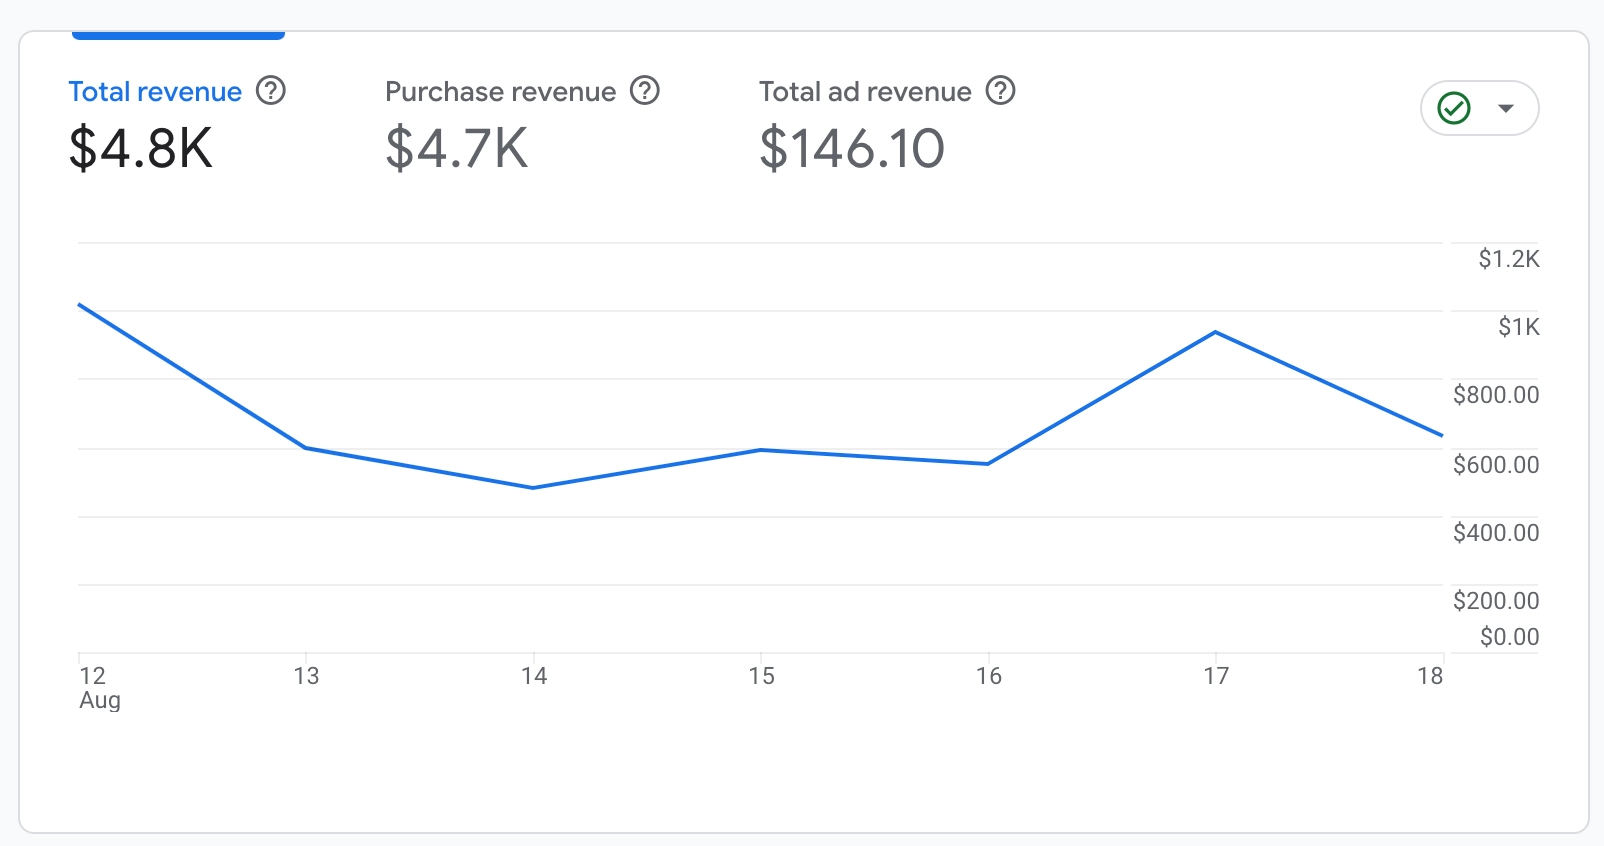The height and width of the screenshot is (846, 1604).
Task: Click the Purchase revenue help question icon
Action: tap(645, 91)
